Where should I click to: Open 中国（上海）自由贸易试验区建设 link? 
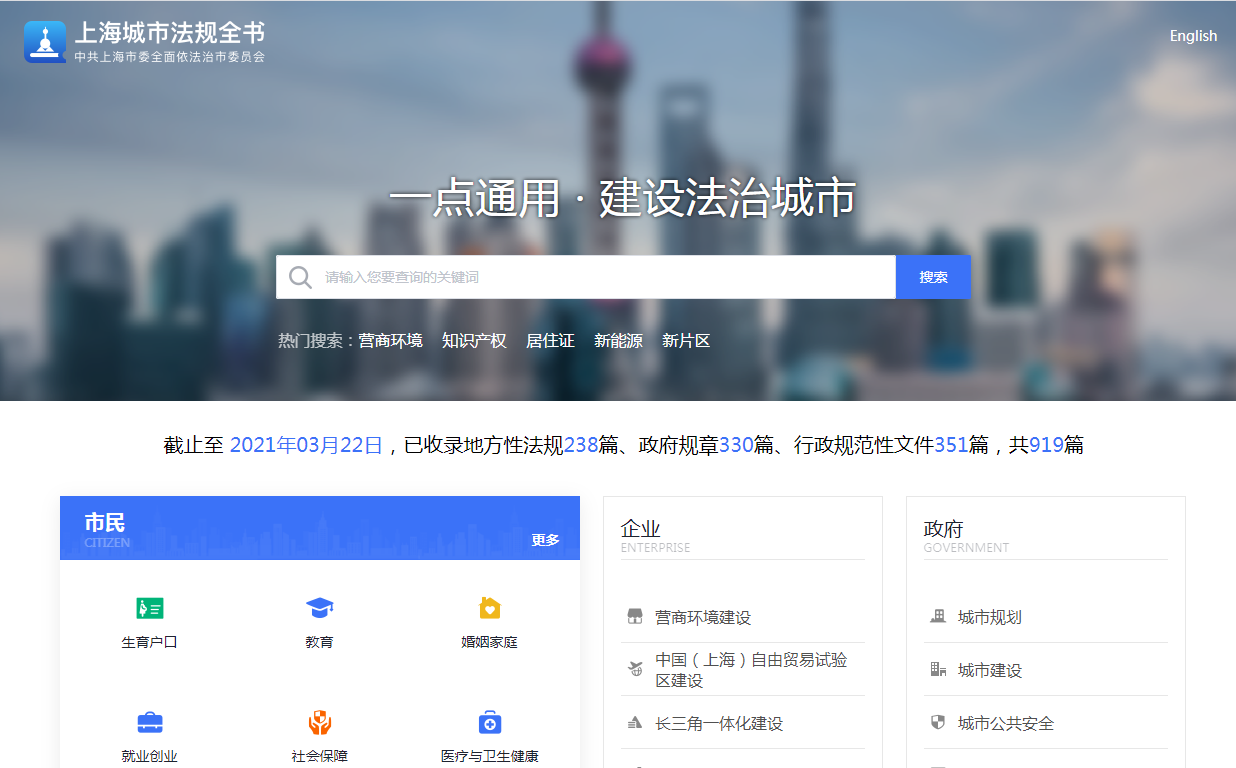(x=751, y=670)
